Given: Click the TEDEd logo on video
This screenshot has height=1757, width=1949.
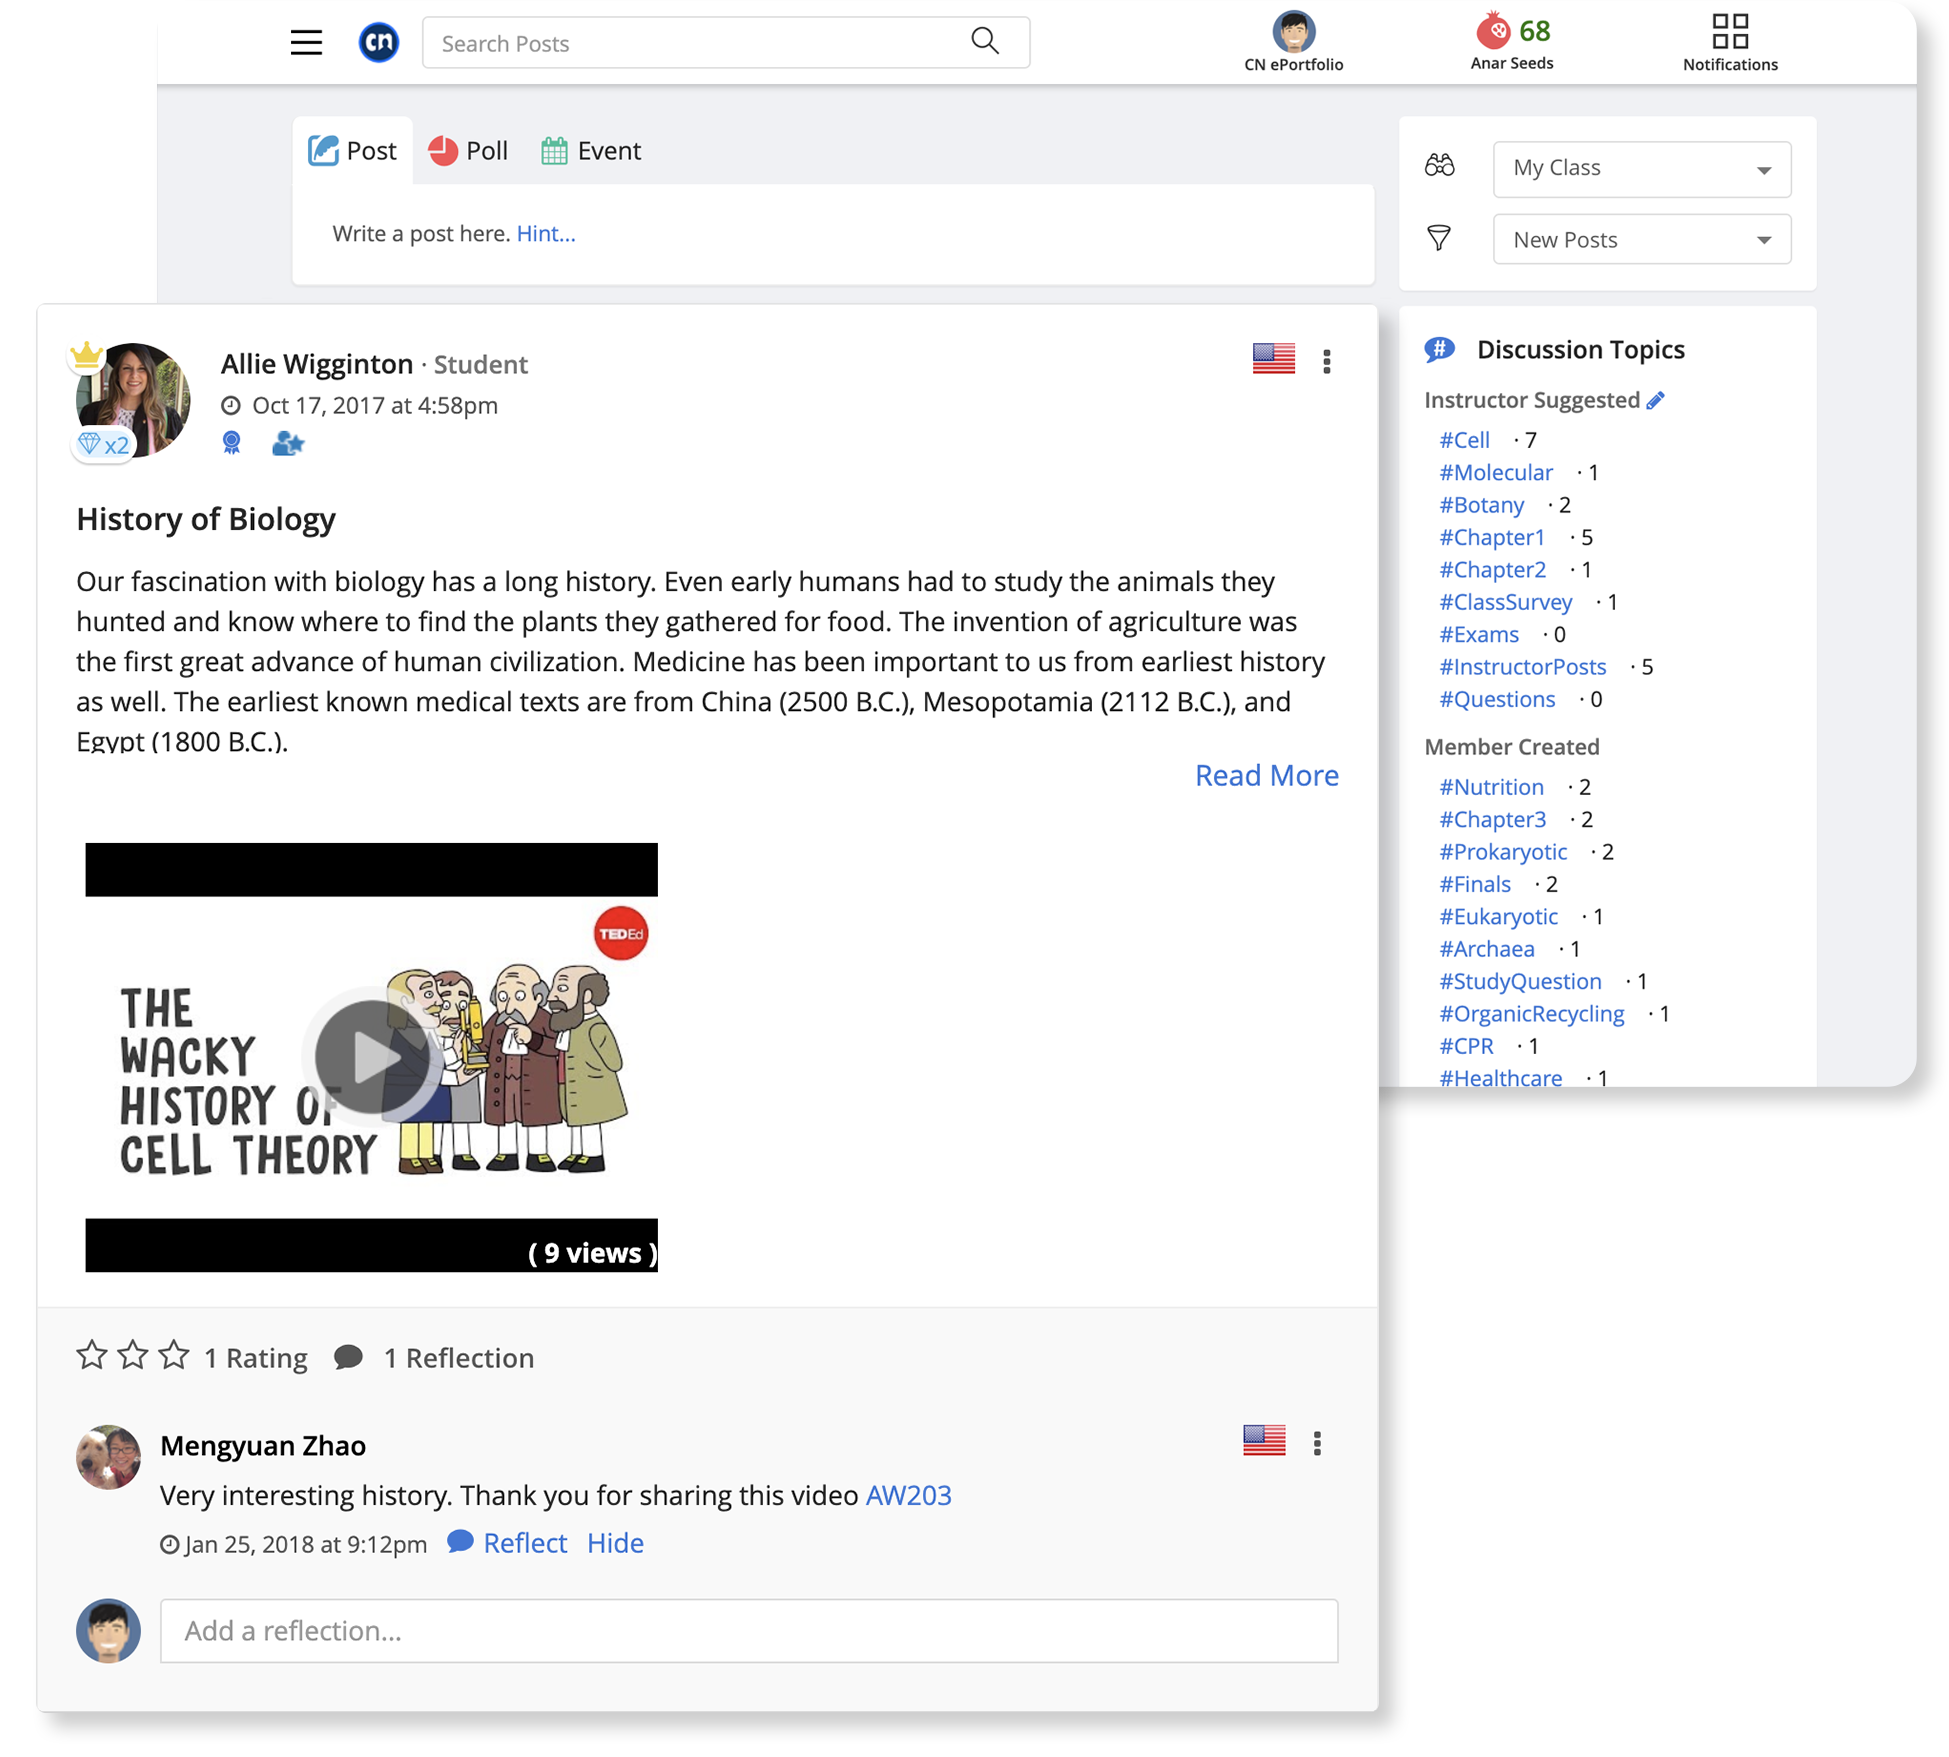Looking at the screenshot, I should tap(620, 933).
